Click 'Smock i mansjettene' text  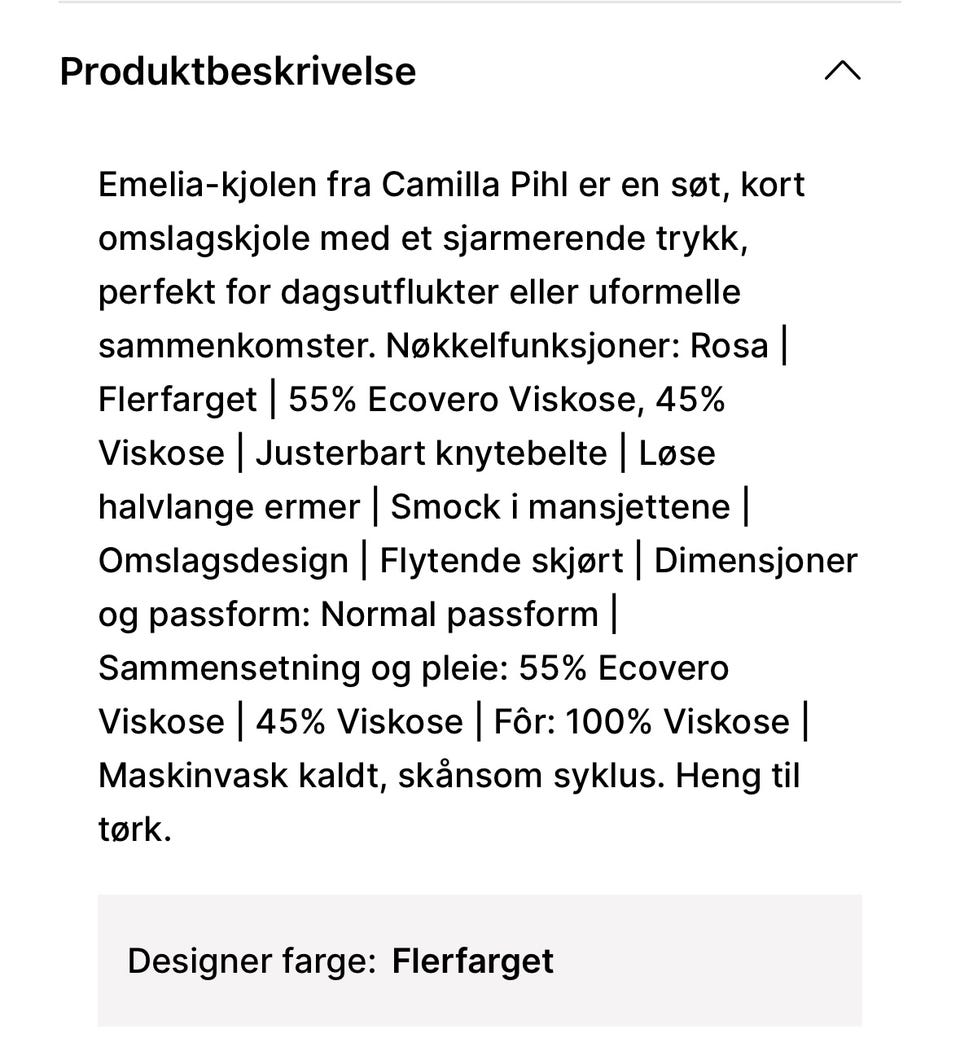point(560,507)
